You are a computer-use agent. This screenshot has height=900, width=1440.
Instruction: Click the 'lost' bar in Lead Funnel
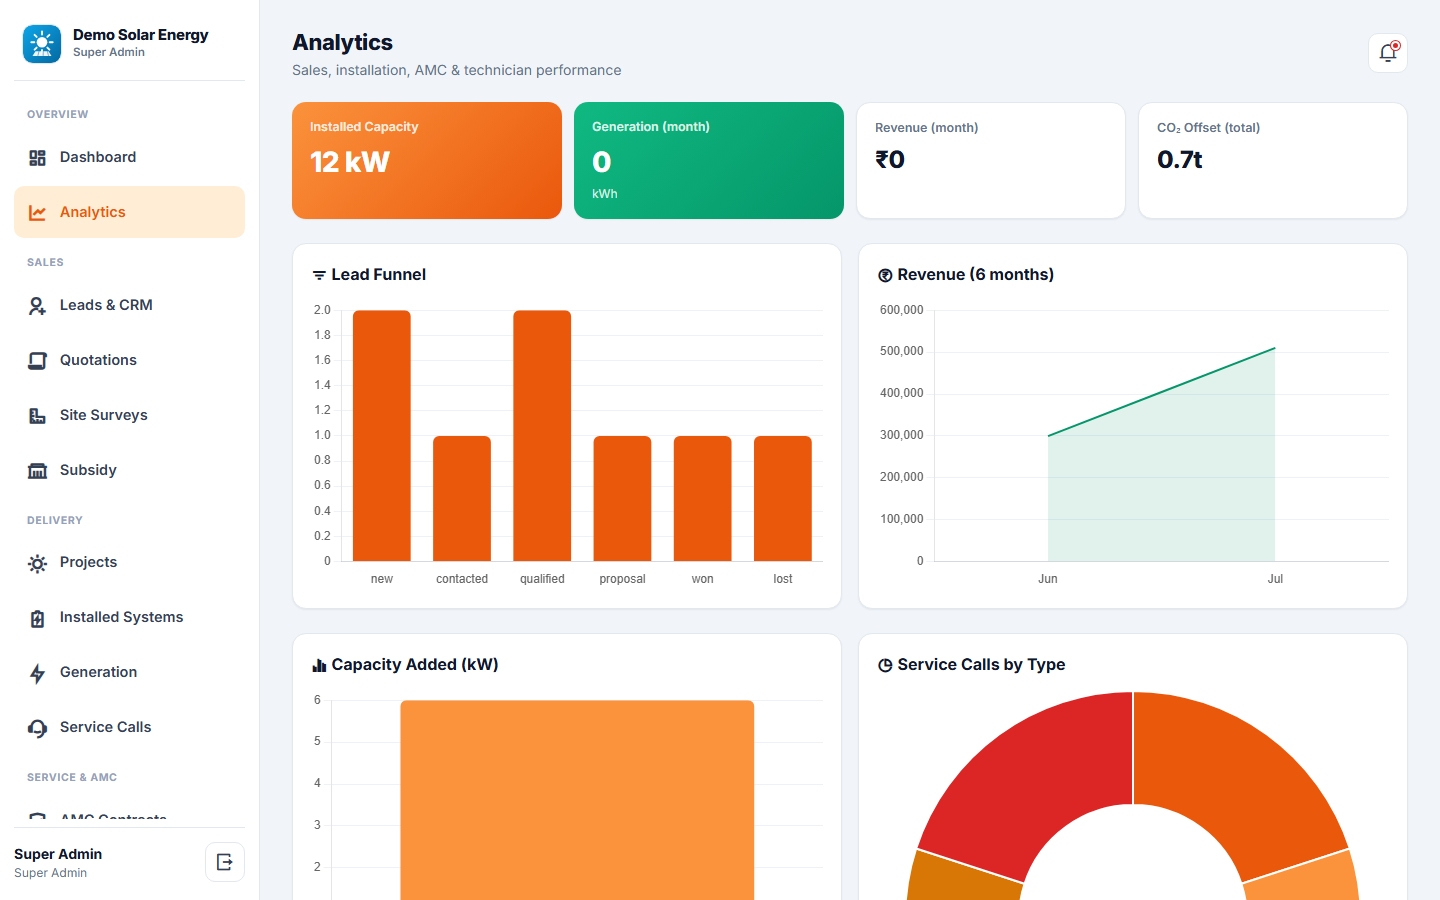(783, 498)
